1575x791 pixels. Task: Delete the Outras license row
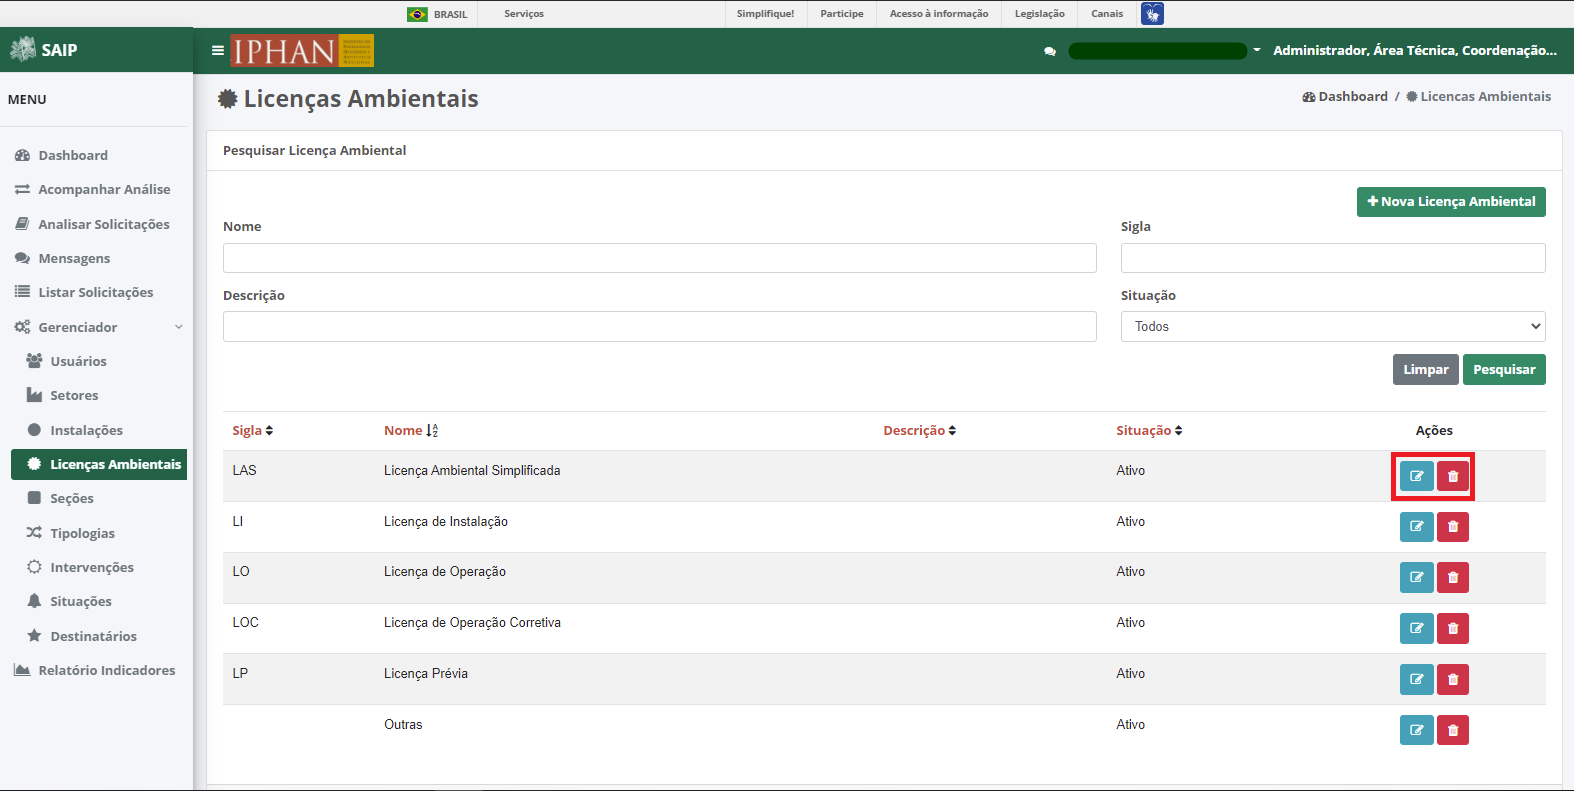pos(1453,730)
